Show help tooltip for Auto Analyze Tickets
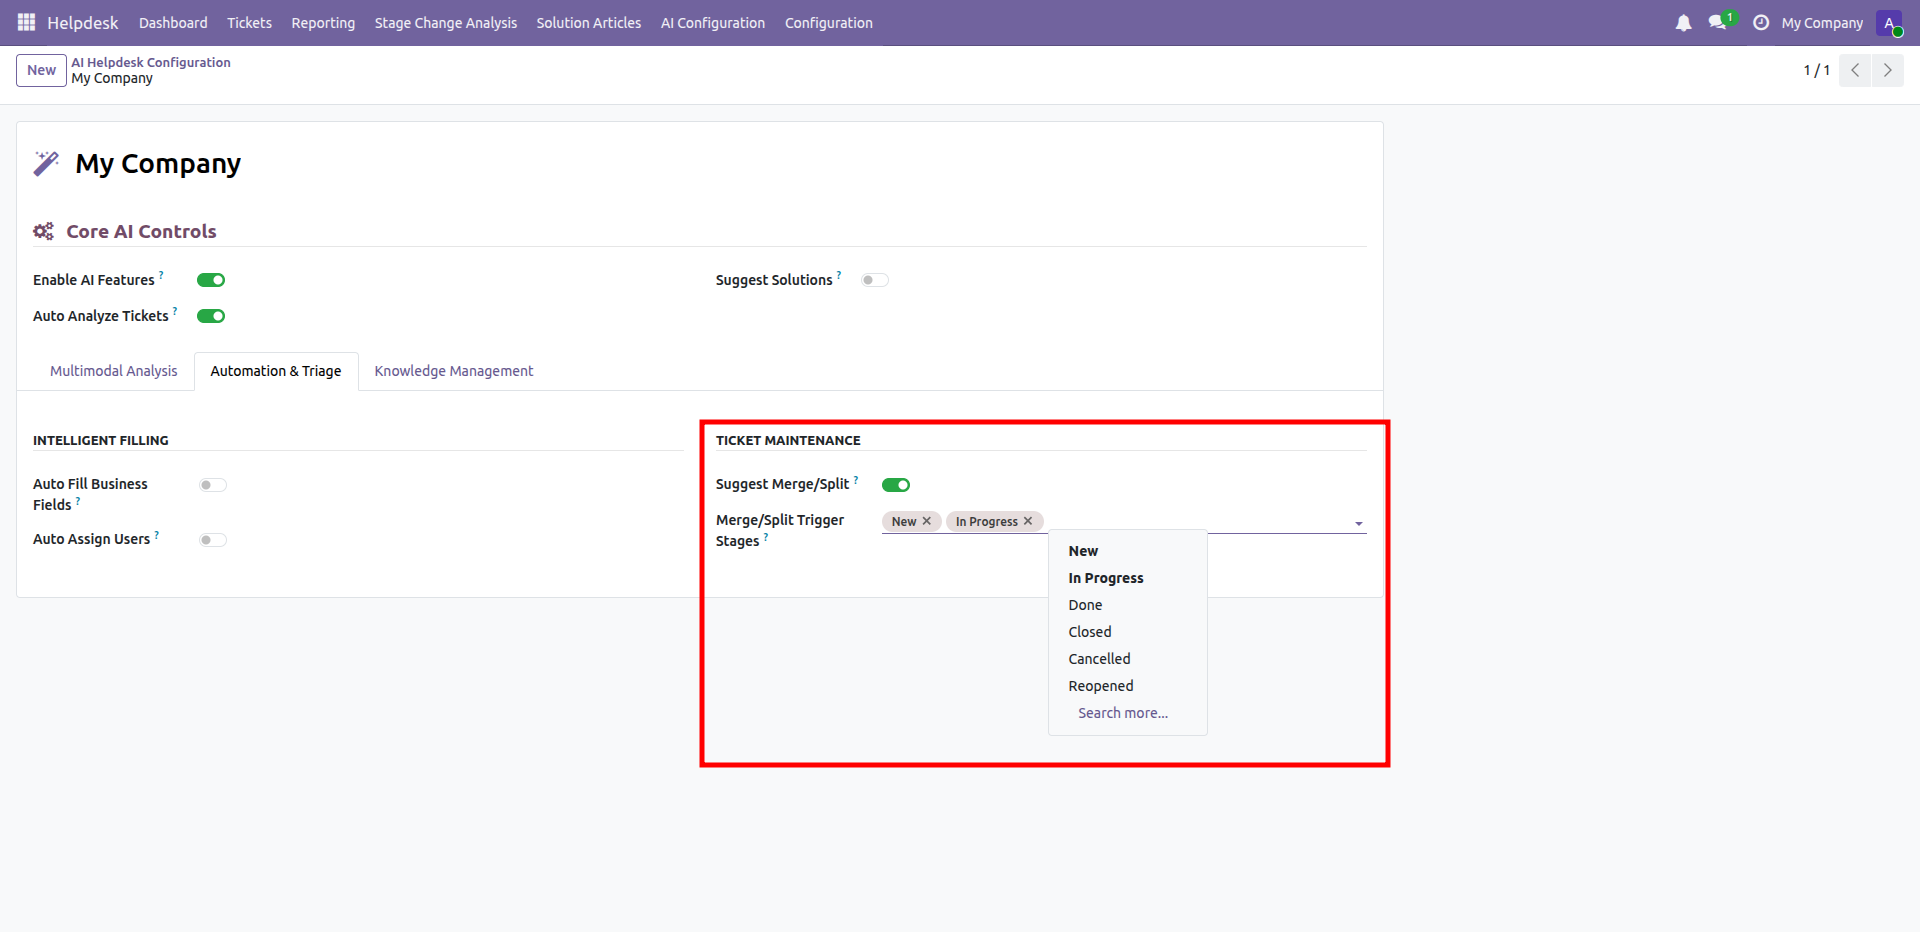Screen dimensions: 1920x932 (x=175, y=310)
